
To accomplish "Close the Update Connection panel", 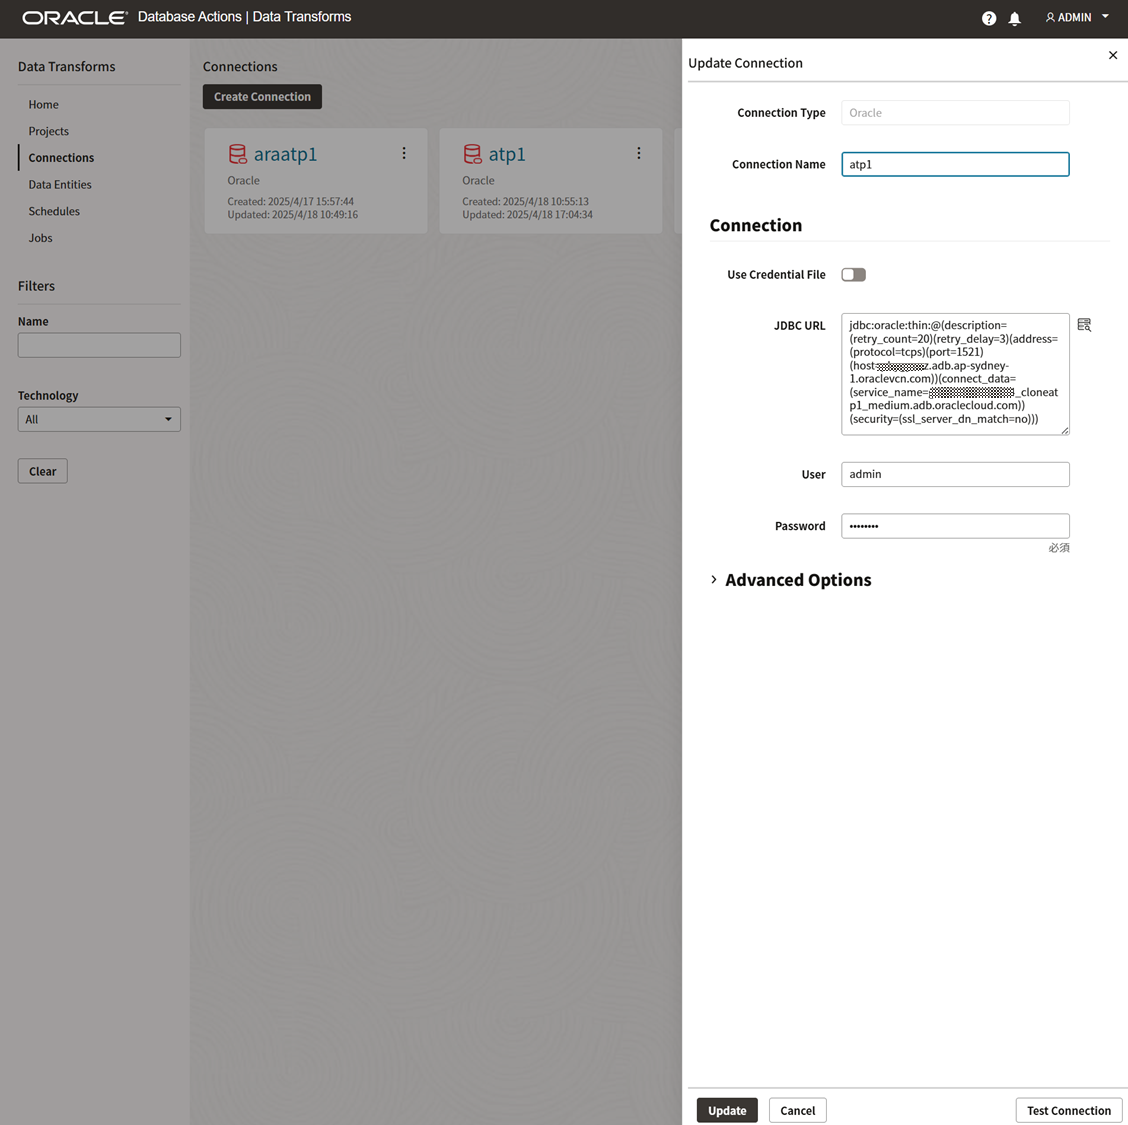I will click(1113, 55).
